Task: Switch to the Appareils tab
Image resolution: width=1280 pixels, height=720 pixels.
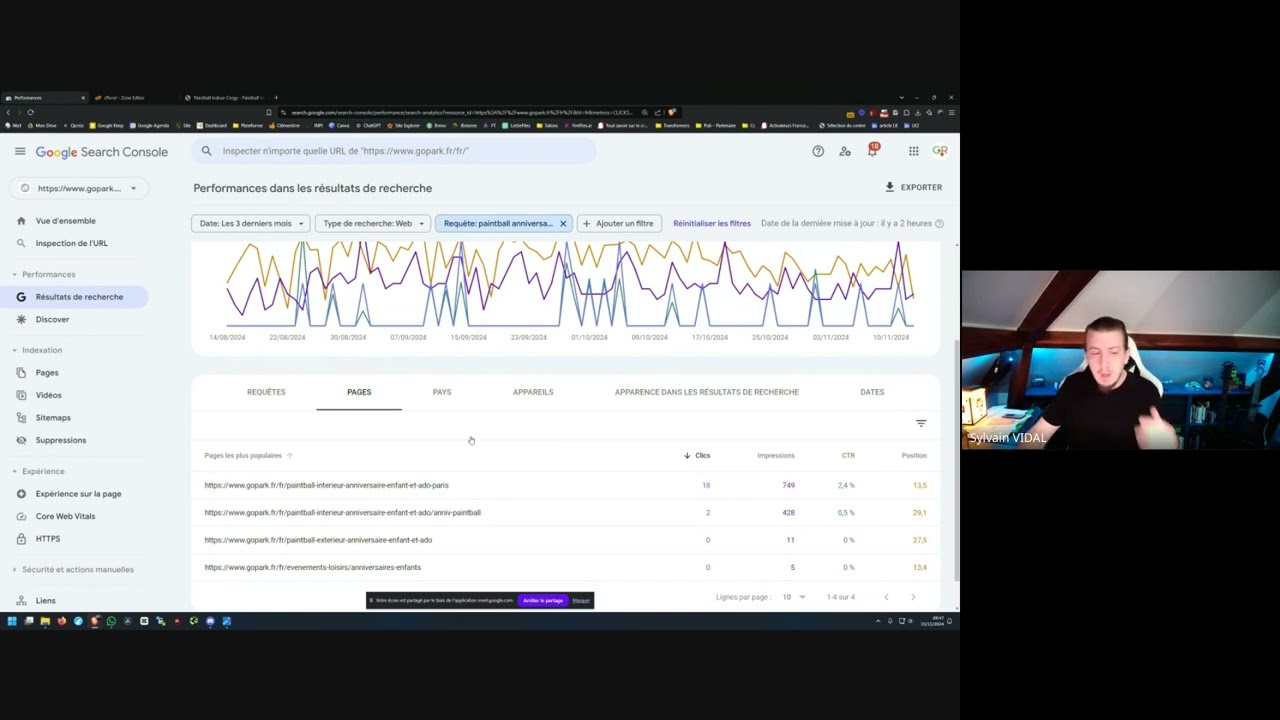Action: click(x=533, y=392)
